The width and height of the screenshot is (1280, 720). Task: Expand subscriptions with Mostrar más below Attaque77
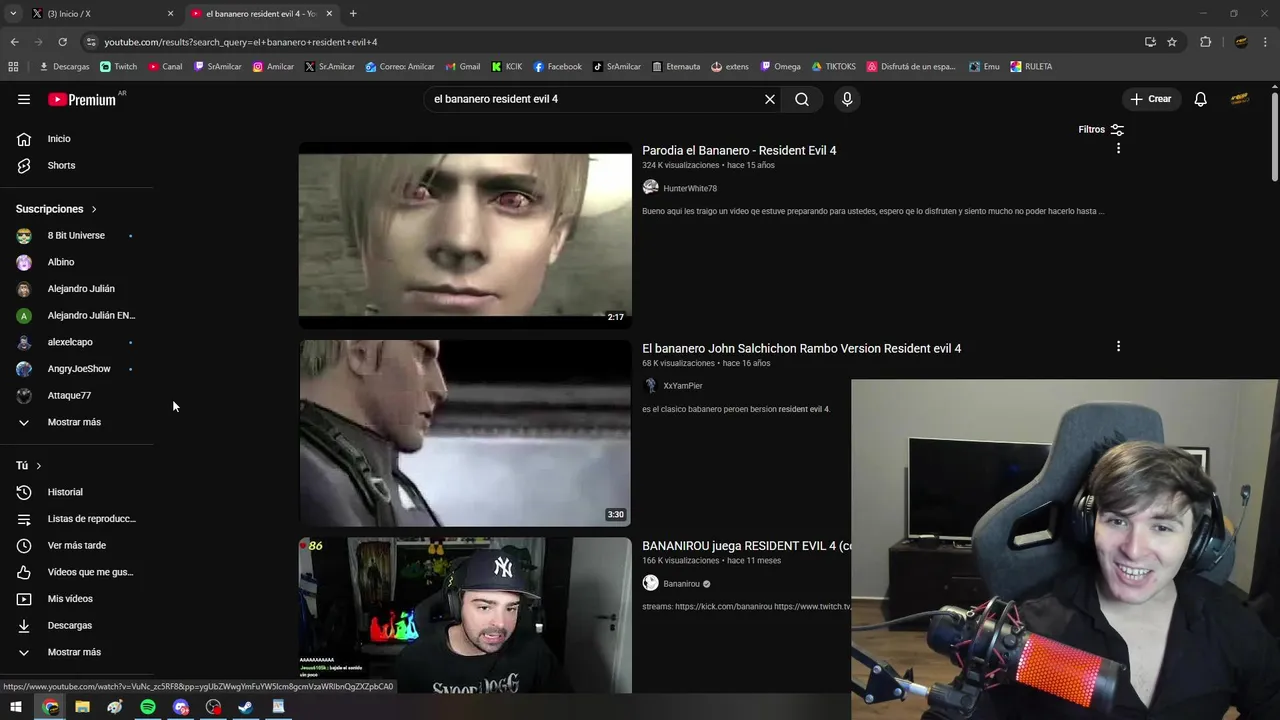(x=75, y=422)
